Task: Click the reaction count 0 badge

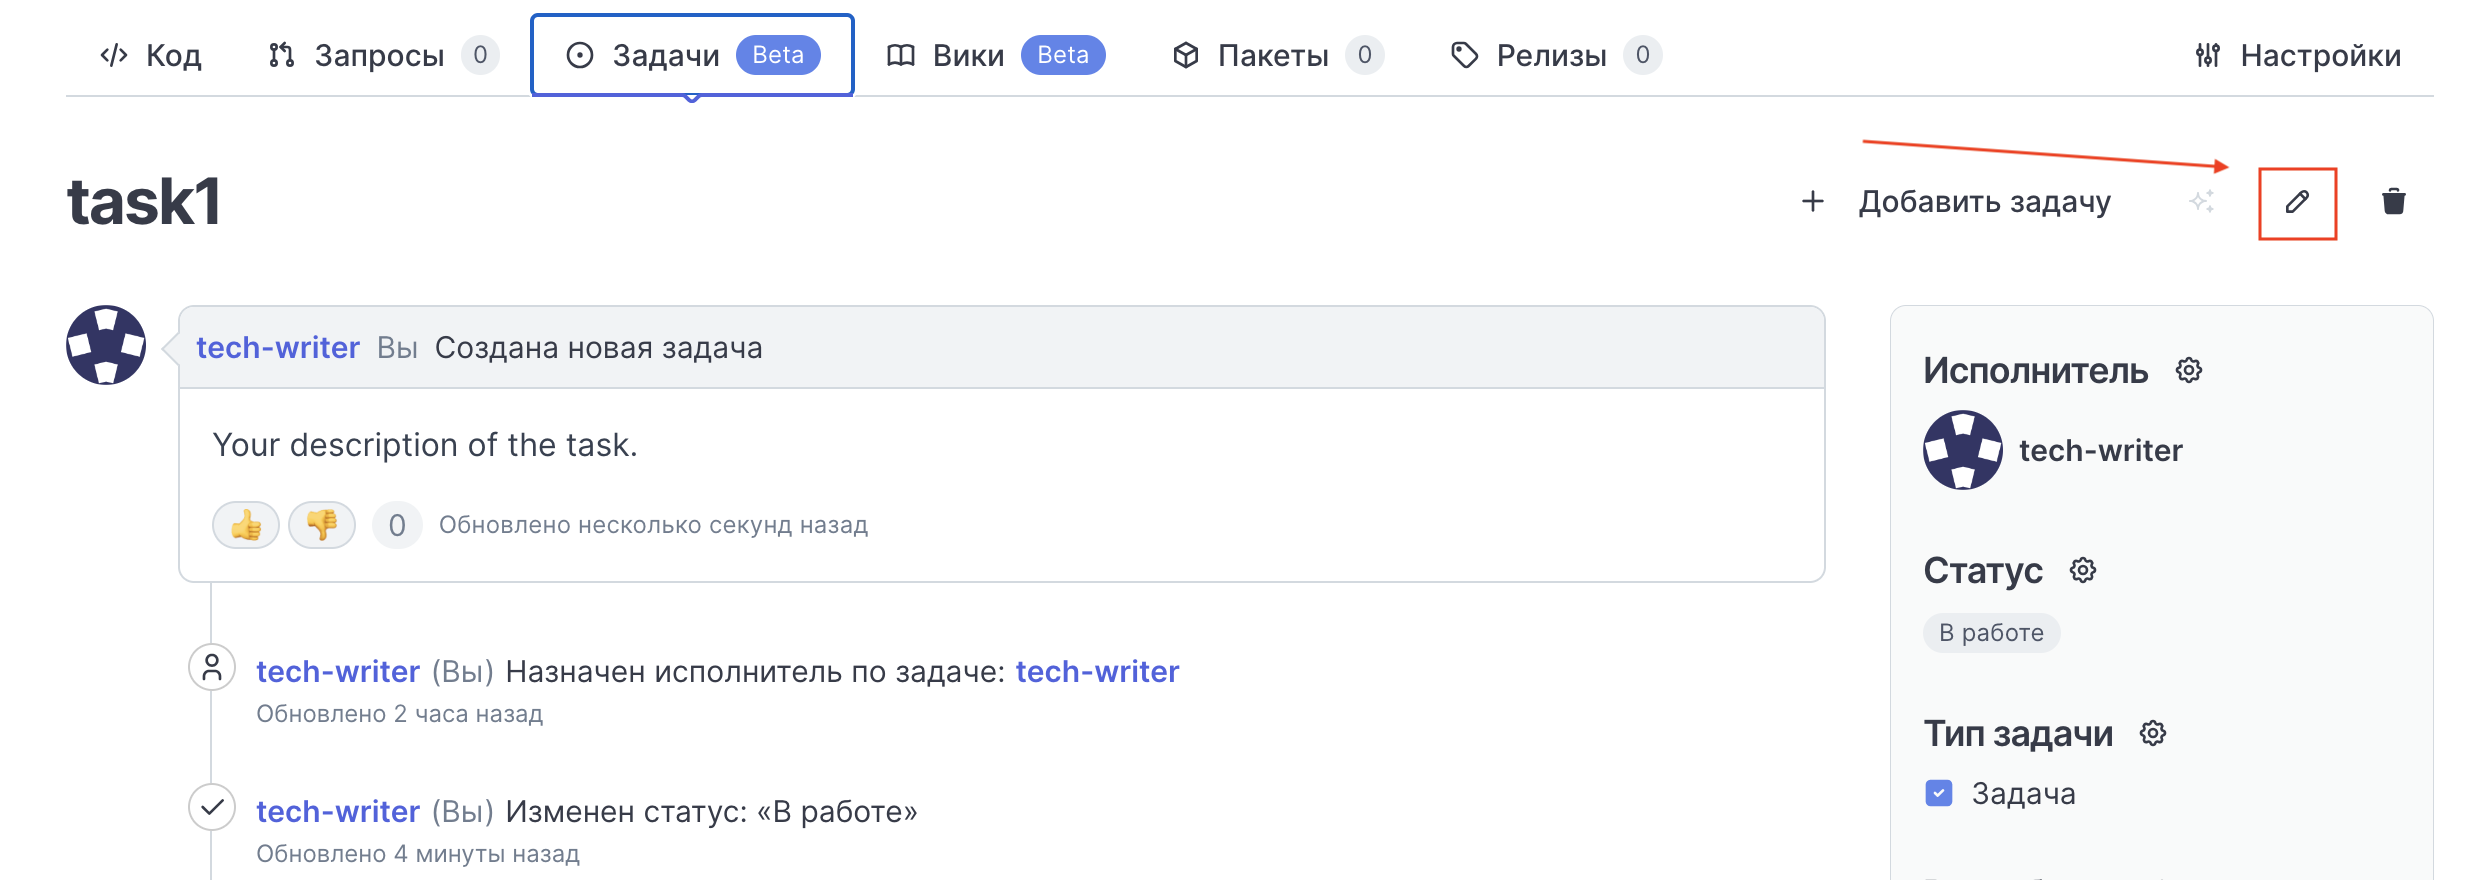Action: [397, 525]
